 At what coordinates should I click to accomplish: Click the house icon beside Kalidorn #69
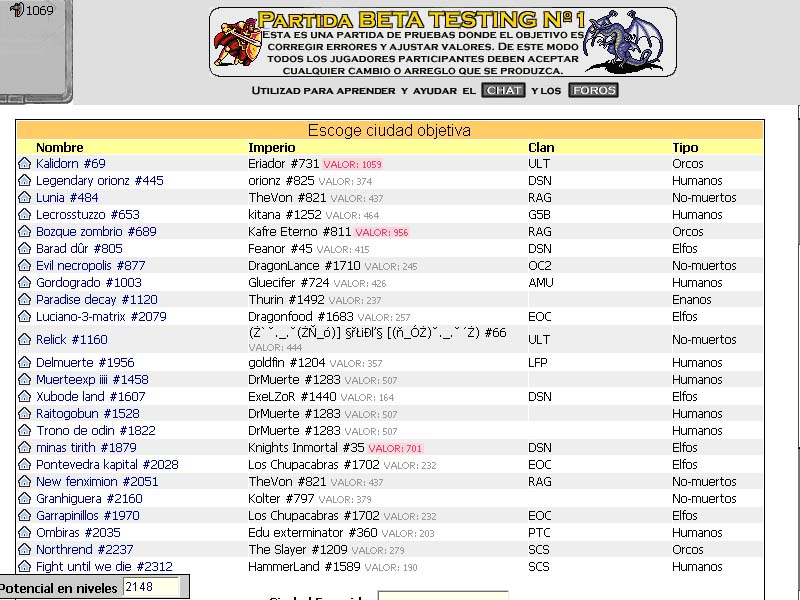point(24,163)
